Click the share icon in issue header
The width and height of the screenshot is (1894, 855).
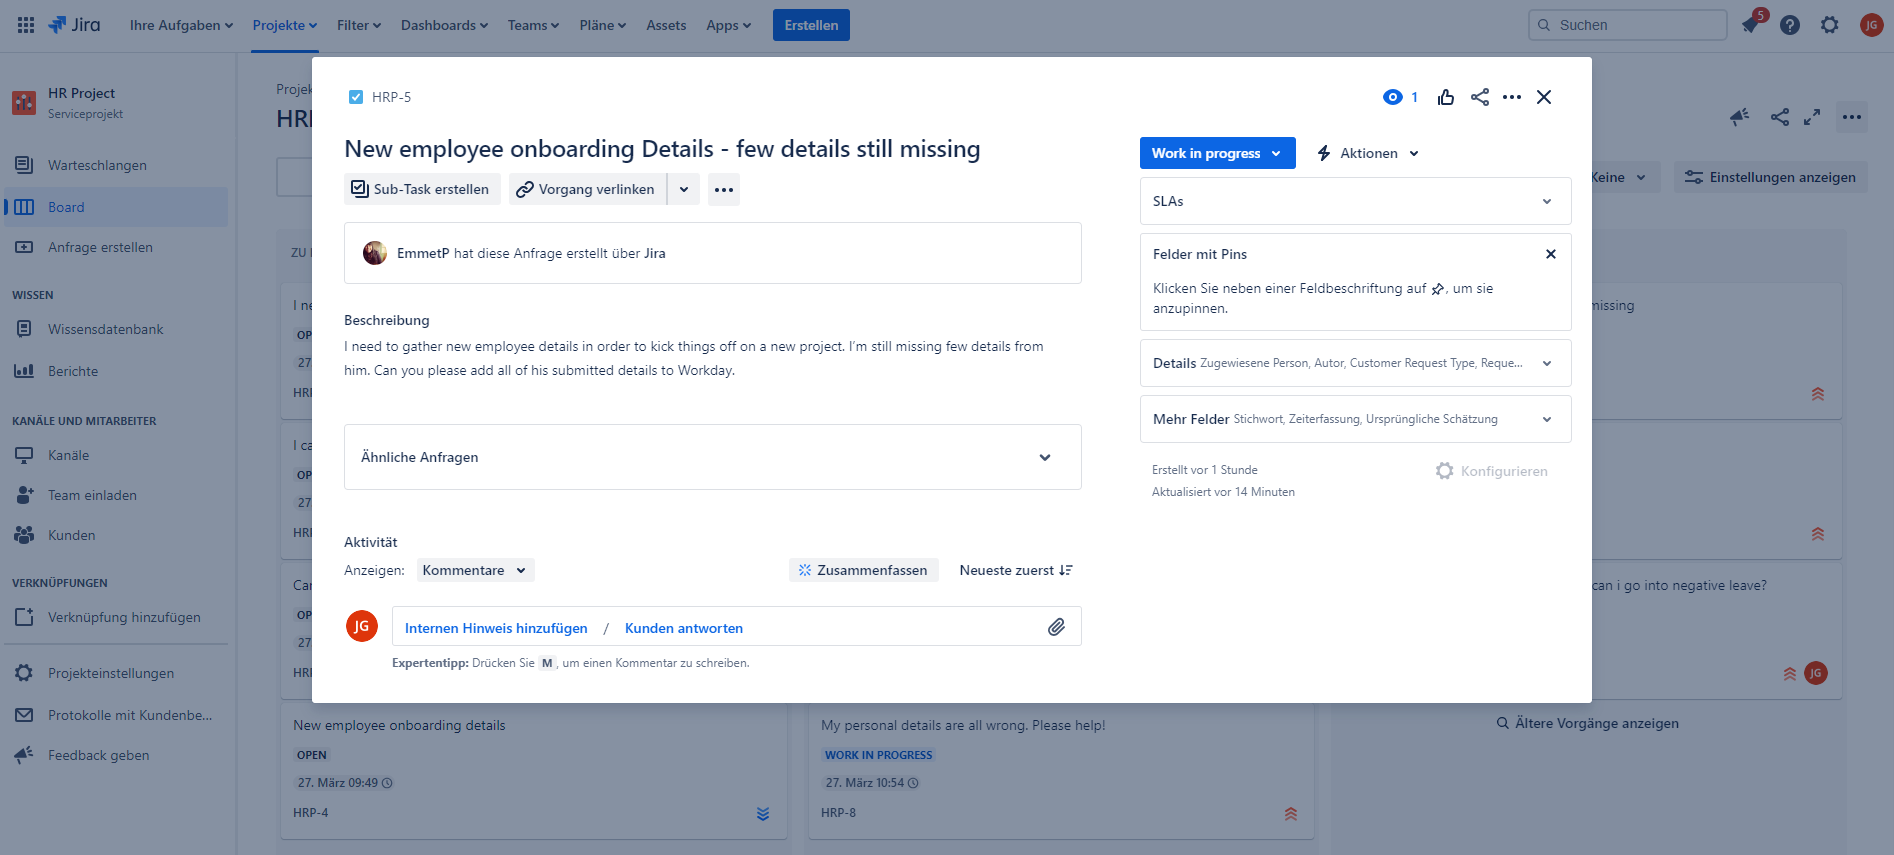1480,97
